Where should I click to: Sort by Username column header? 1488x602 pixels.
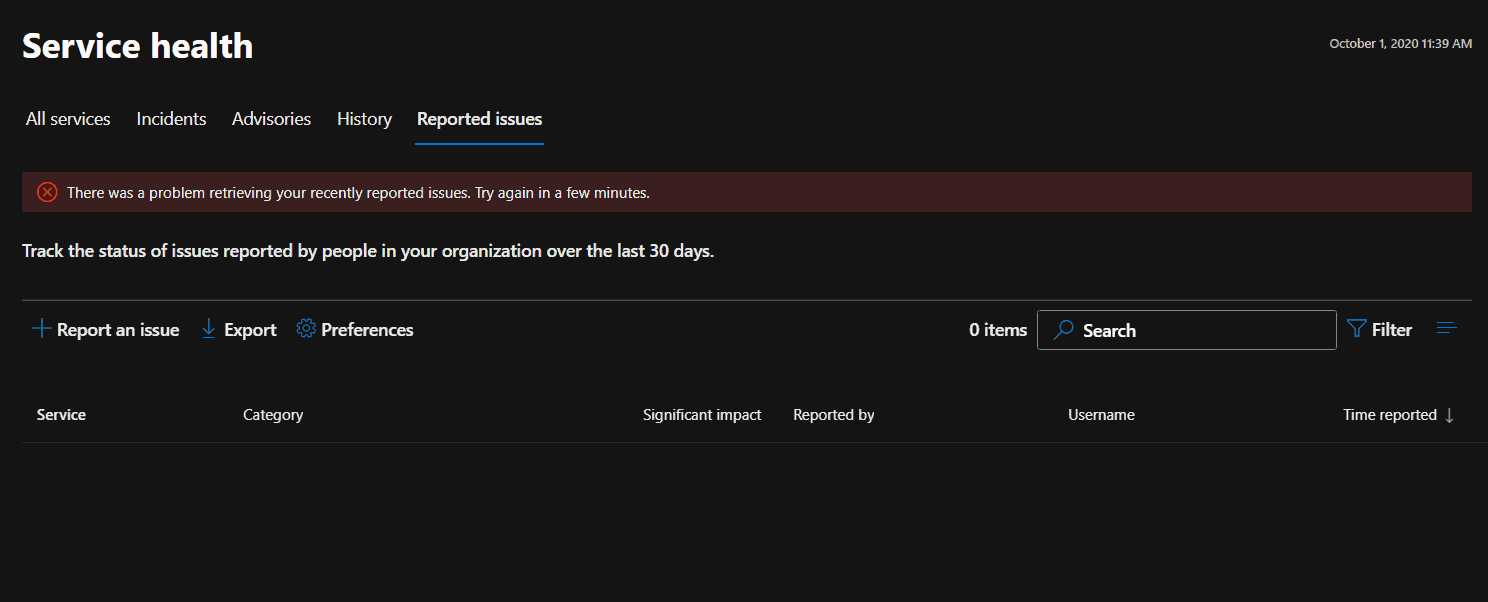pyautogui.click(x=1101, y=415)
